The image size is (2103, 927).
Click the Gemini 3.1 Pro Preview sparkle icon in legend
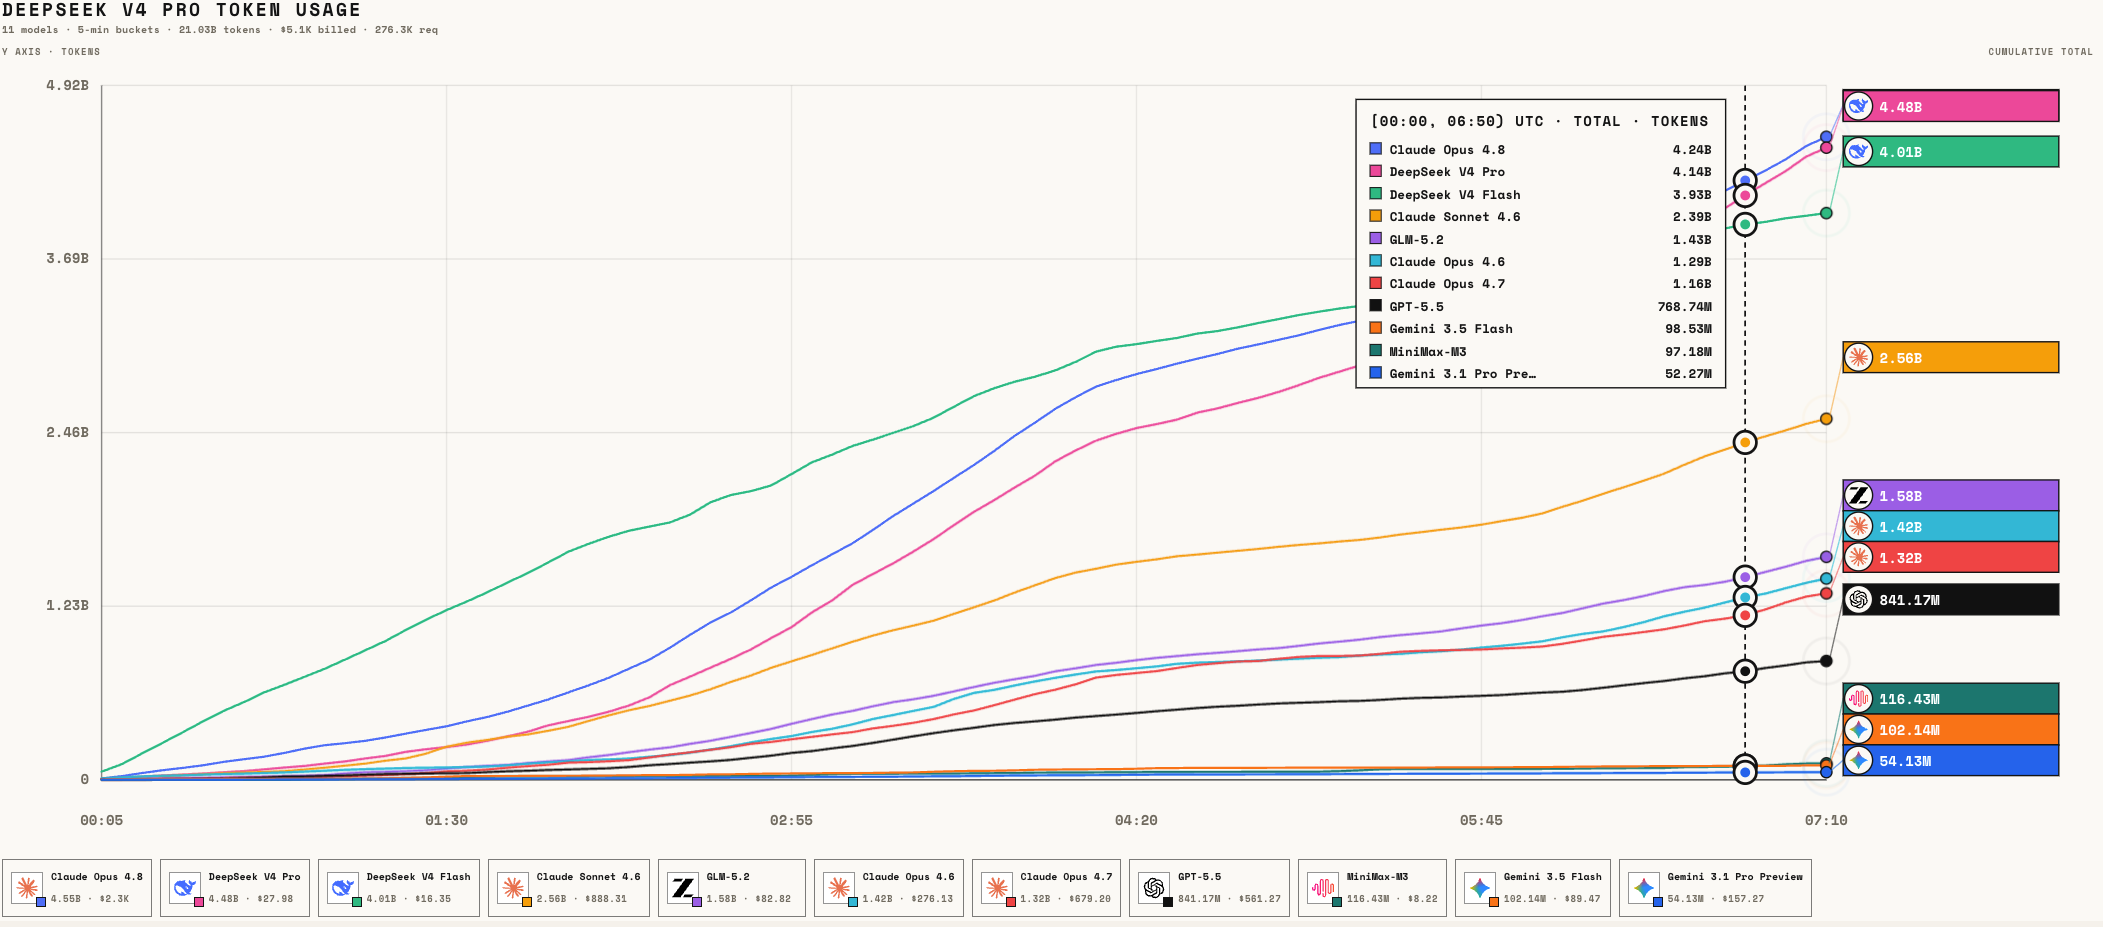(x=1644, y=887)
